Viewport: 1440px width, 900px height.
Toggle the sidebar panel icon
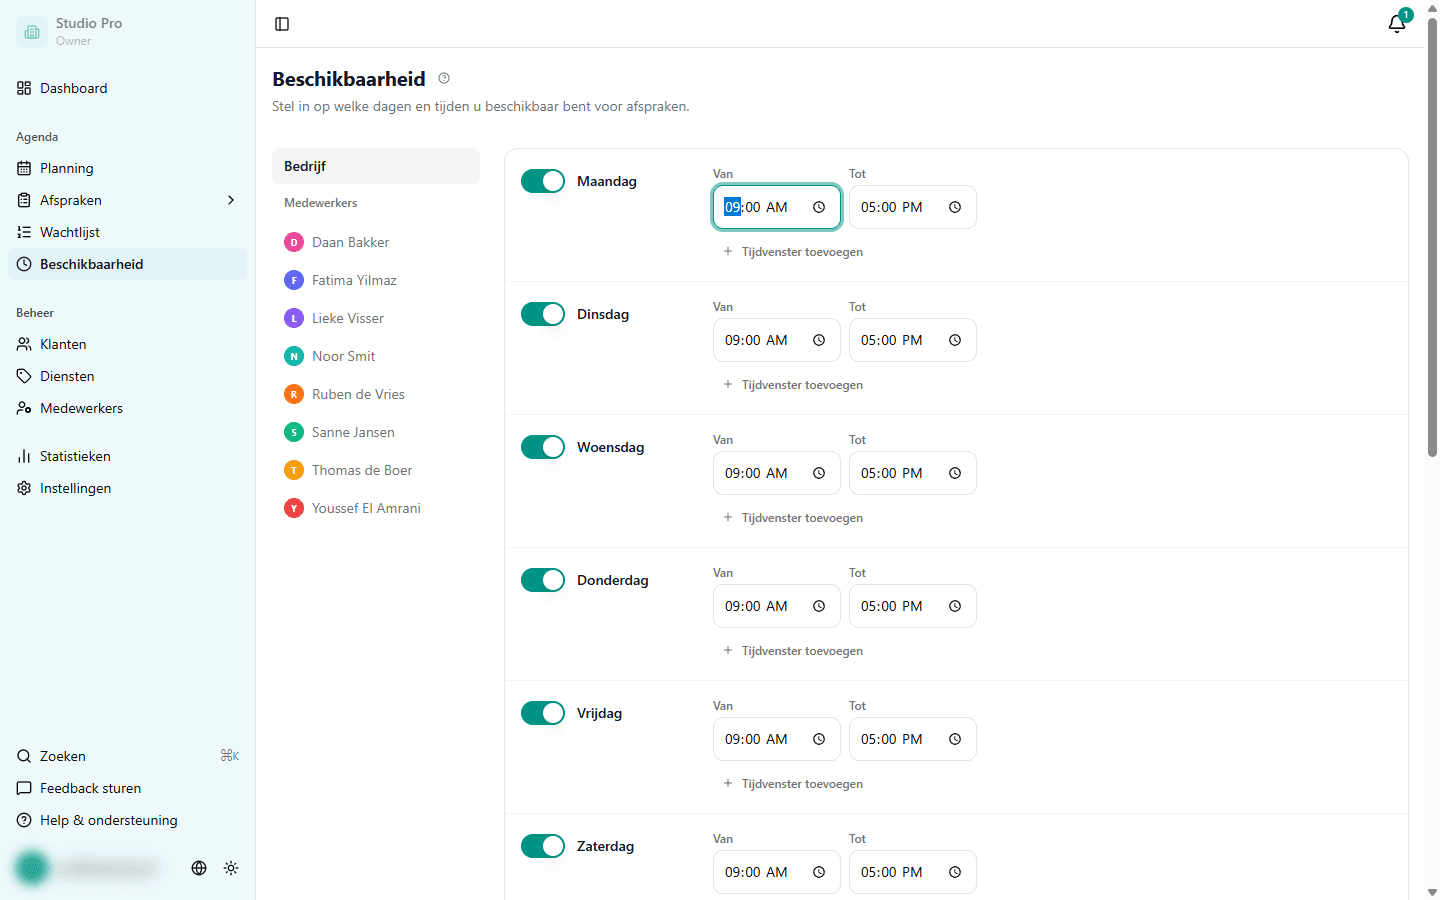pos(282,24)
